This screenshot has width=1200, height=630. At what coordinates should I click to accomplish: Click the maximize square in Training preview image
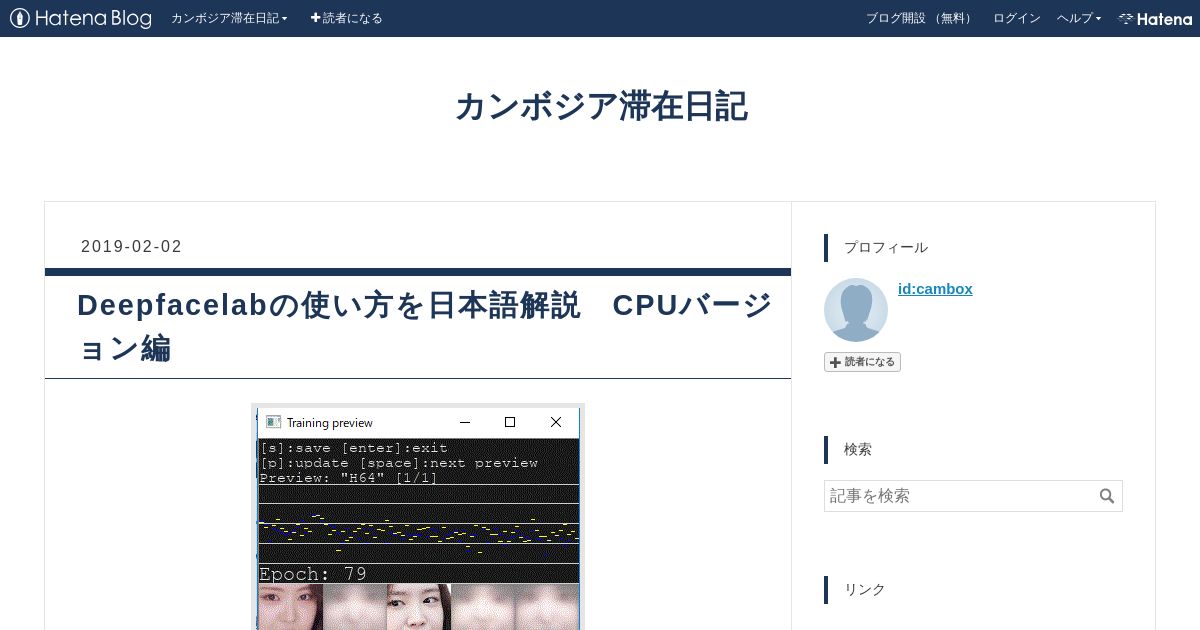pos(510,422)
